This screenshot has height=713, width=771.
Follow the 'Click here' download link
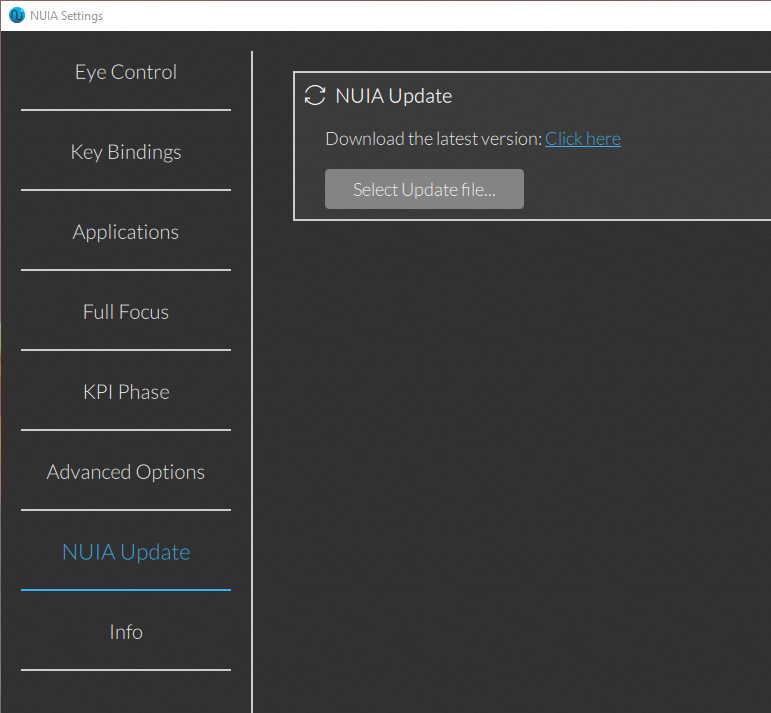point(583,139)
